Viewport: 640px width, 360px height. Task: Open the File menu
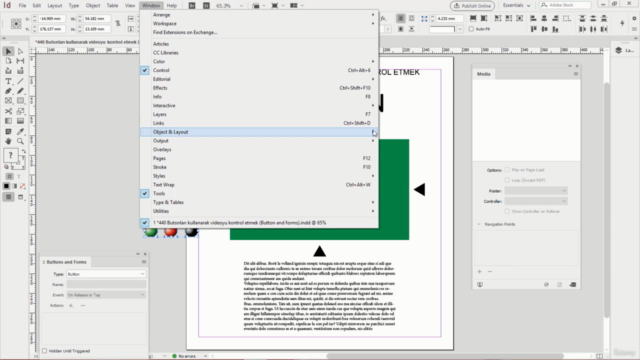pos(22,5)
